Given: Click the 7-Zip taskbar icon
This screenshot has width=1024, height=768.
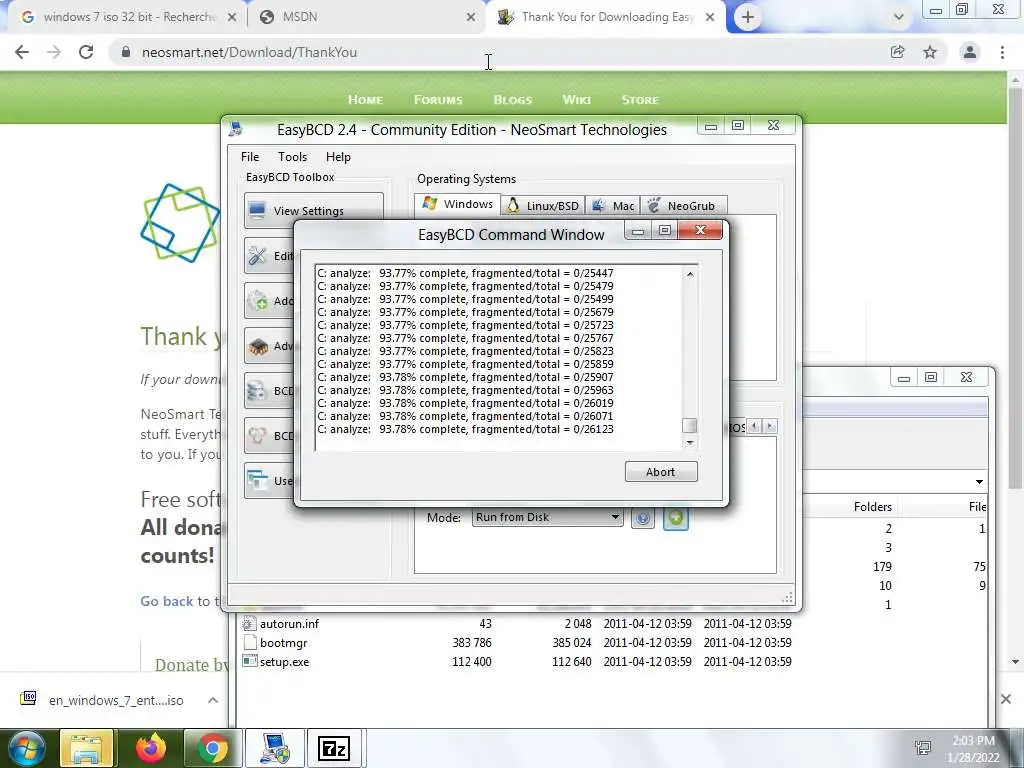Looking at the screenshot, I should point(334,748).
